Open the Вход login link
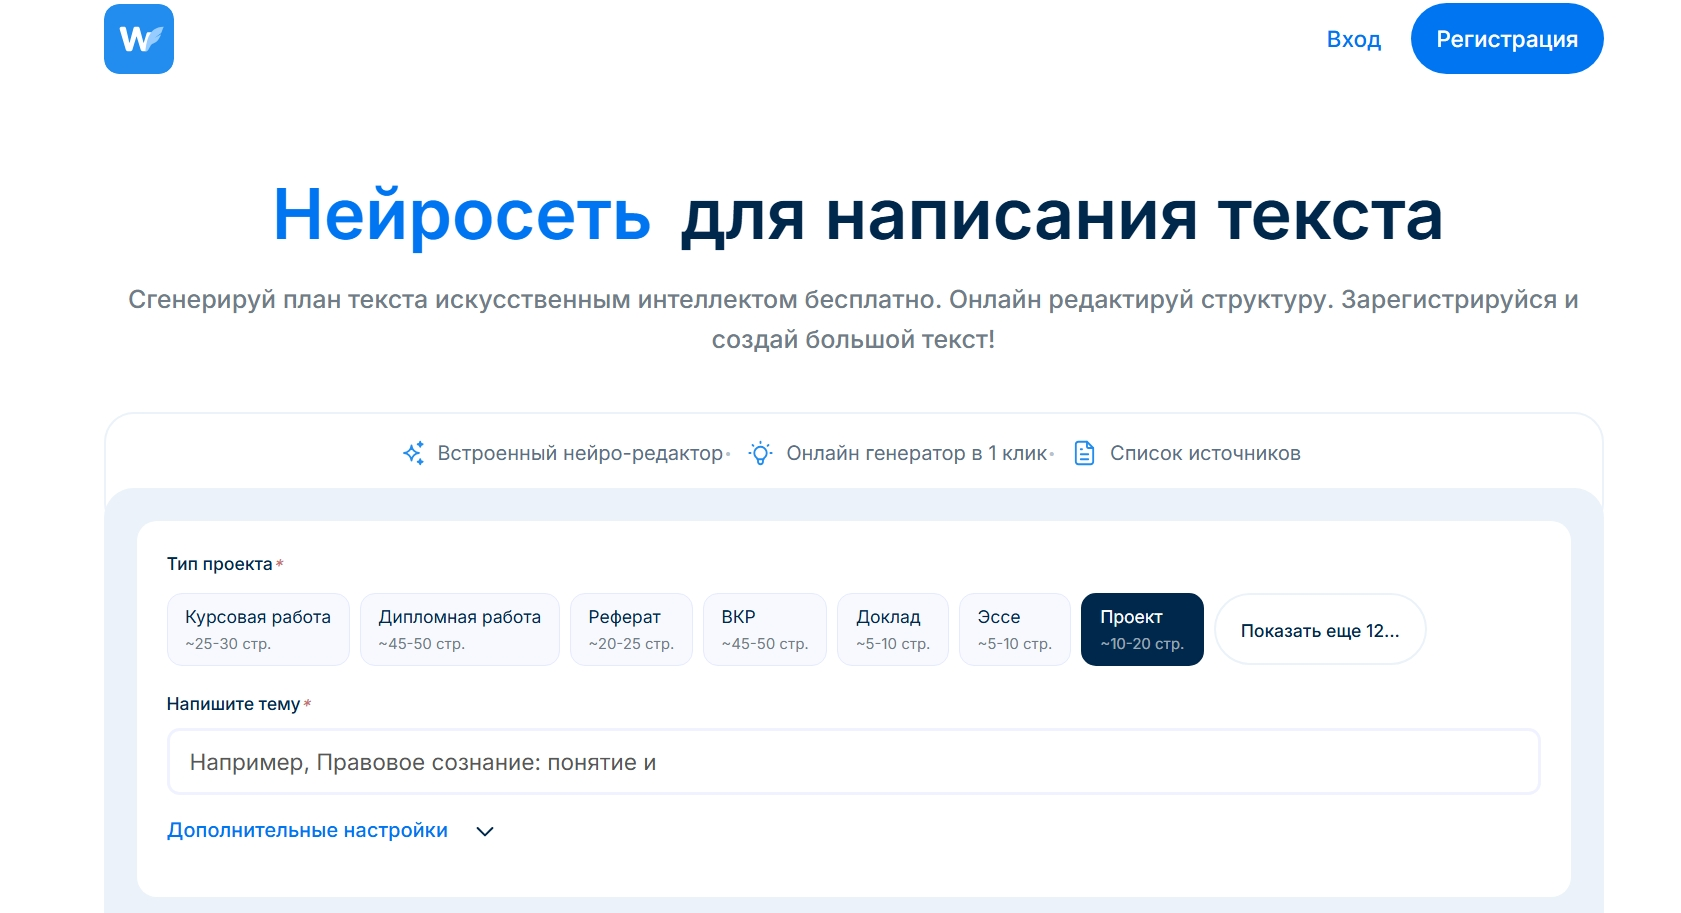 [x=1353, y=39]
